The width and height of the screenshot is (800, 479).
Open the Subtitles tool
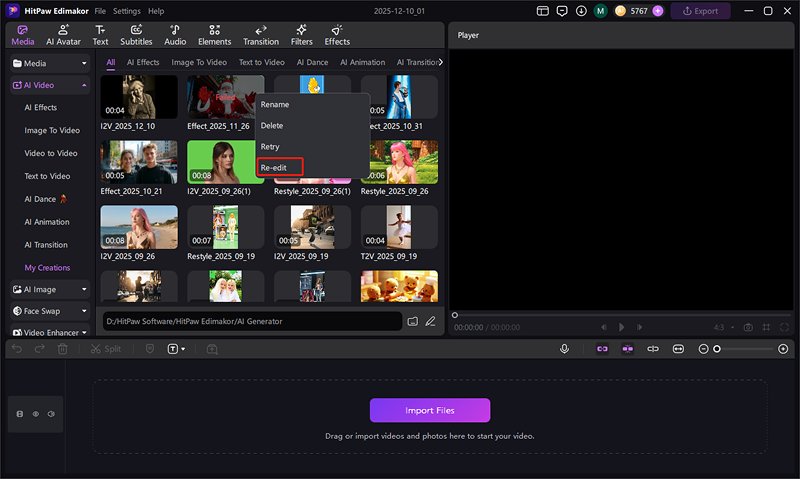136,35
